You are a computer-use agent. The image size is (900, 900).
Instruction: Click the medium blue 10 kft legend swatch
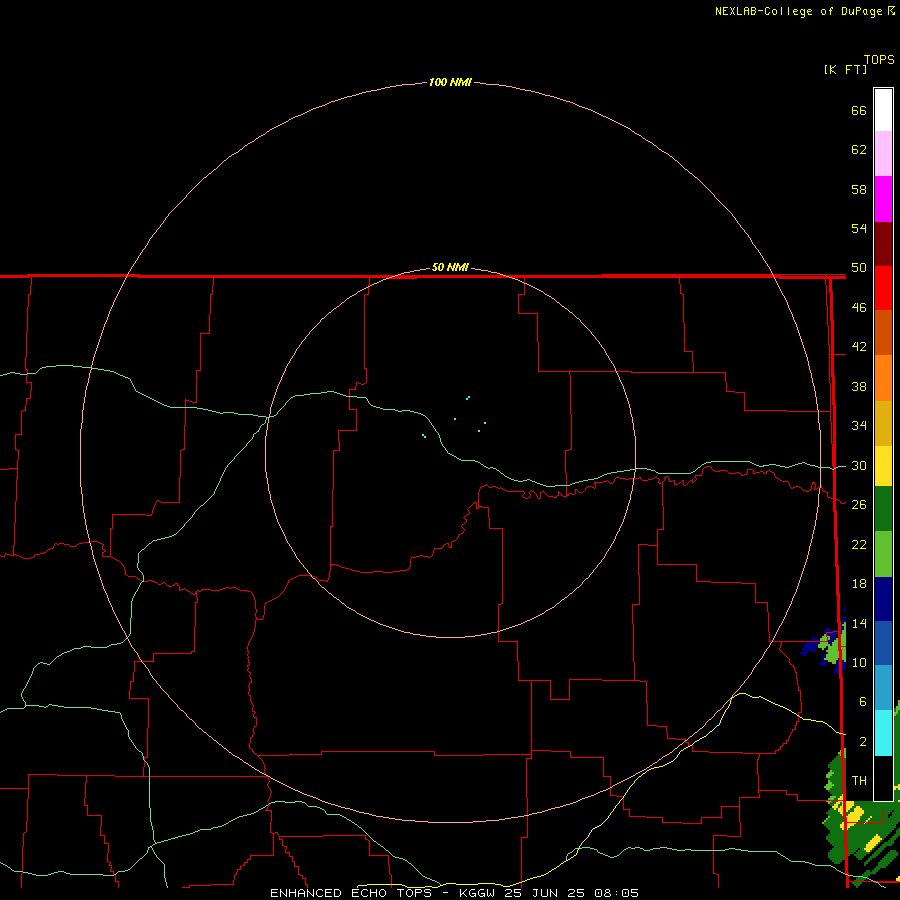pyautogui.click(x=883, y=643)
